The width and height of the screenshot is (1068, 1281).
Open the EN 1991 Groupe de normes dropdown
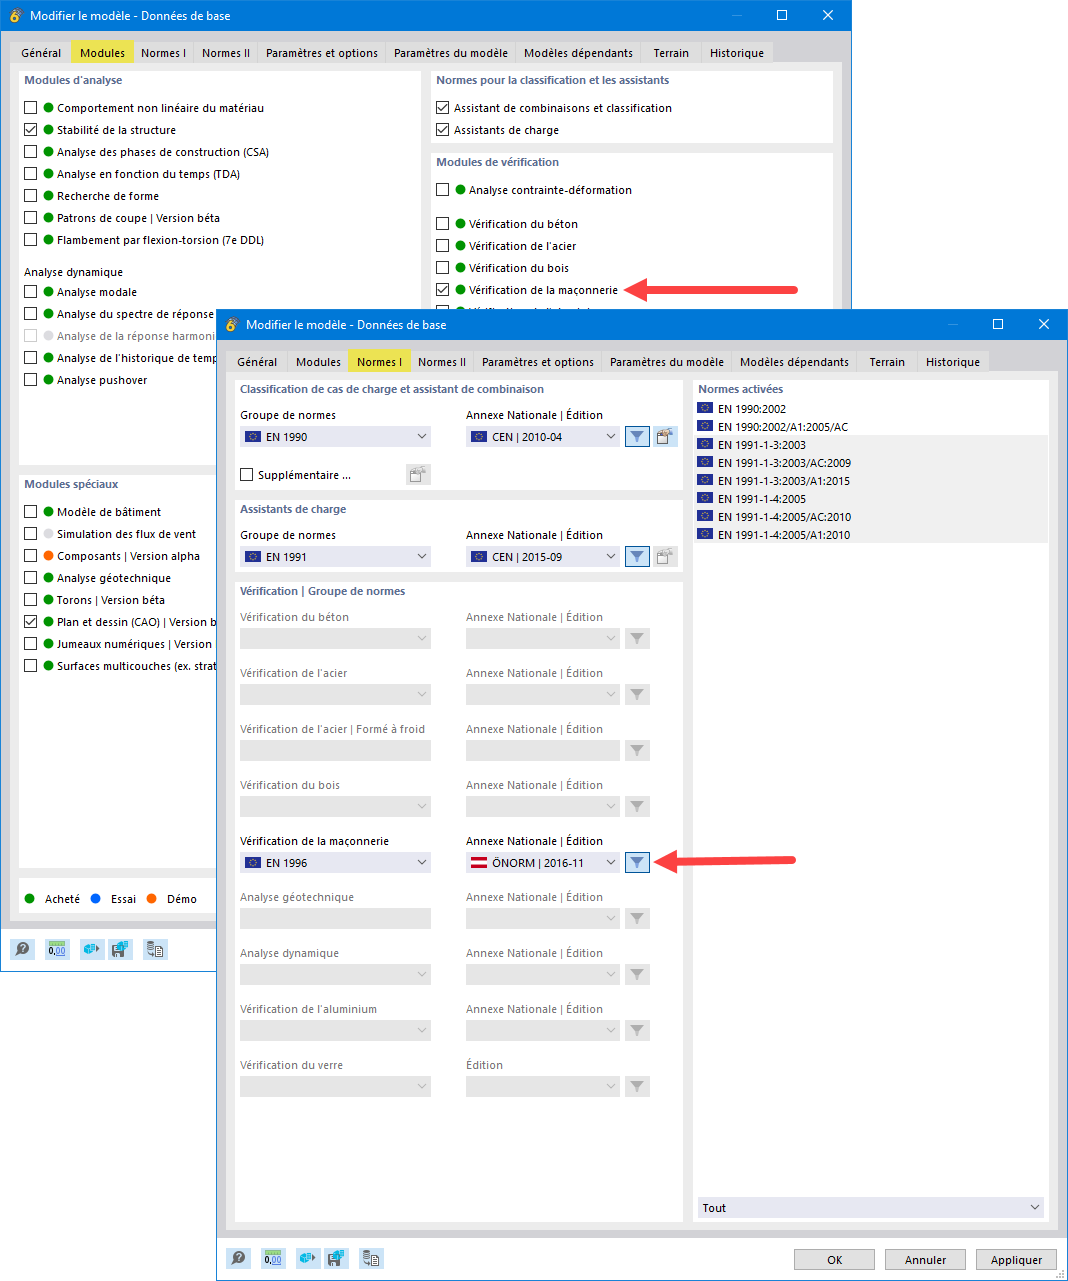335,557
